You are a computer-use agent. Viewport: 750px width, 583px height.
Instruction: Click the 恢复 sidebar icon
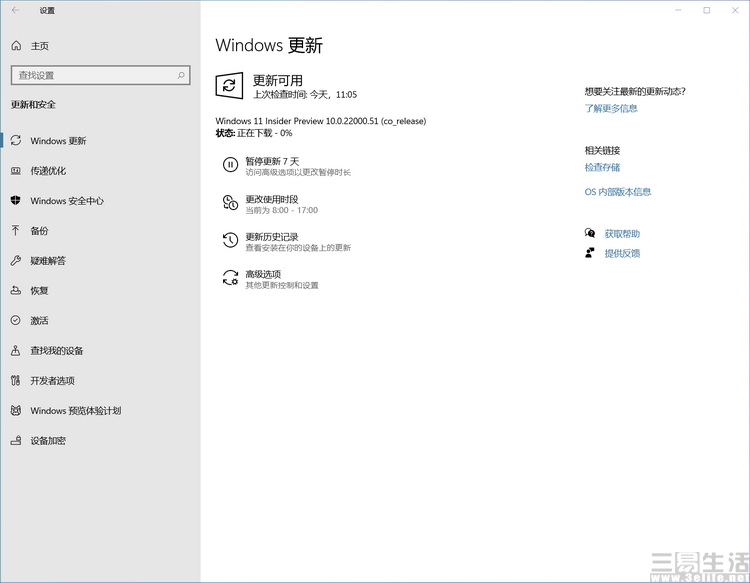(x=16, y=290)
